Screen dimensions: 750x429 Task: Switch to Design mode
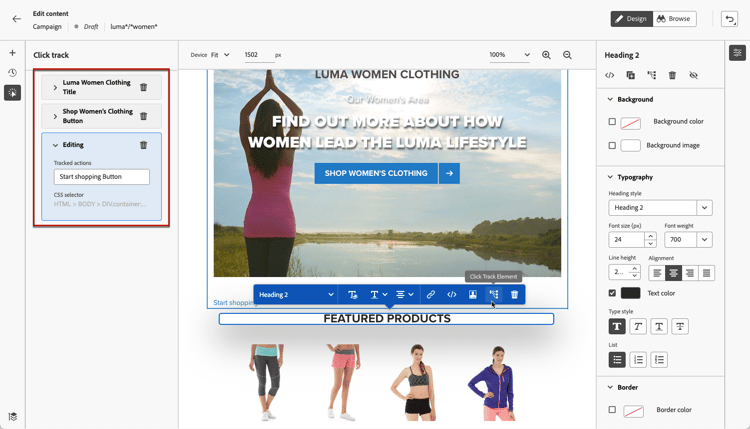point(631,19)
